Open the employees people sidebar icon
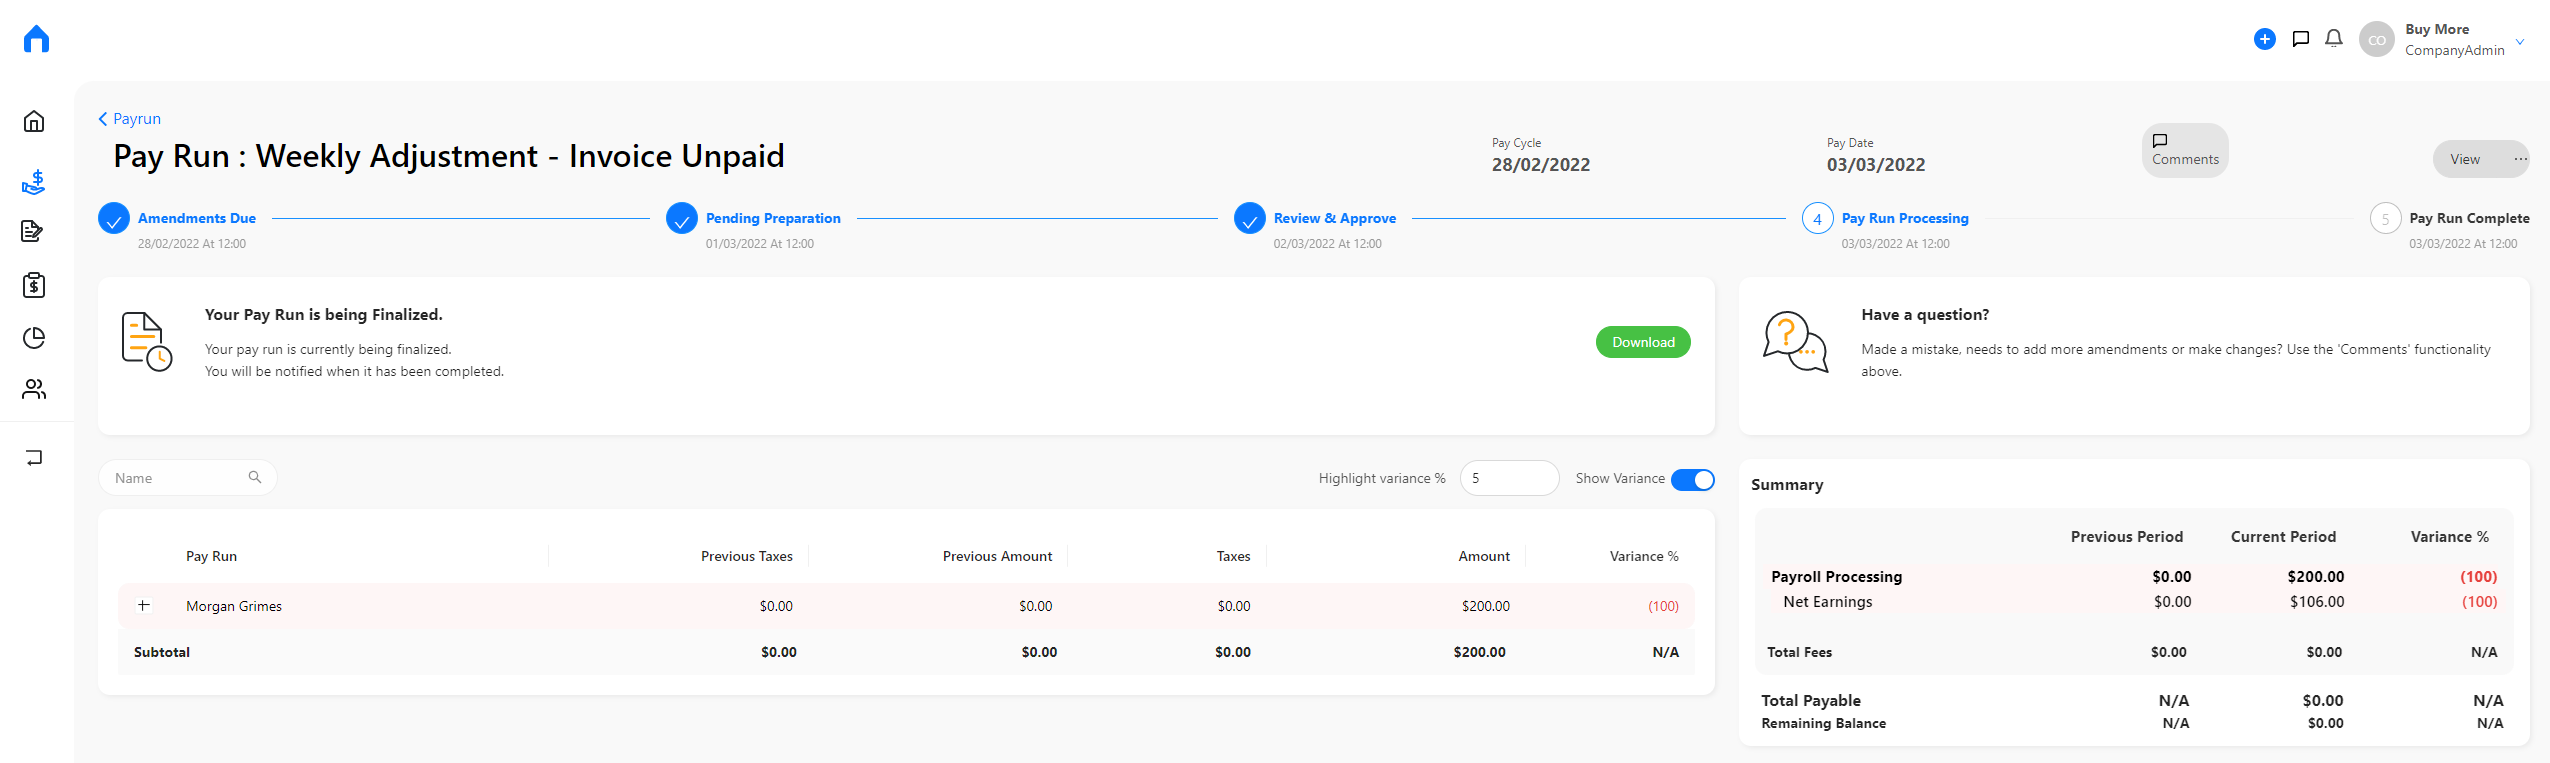 point(34,389)
